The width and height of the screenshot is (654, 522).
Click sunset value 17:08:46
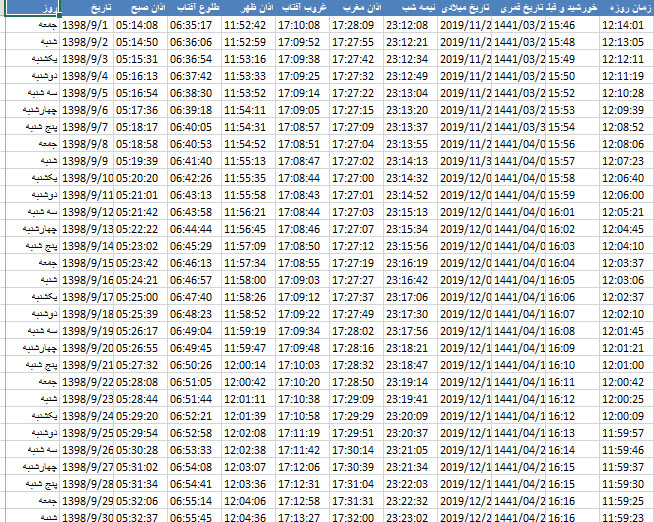[302, 229]
